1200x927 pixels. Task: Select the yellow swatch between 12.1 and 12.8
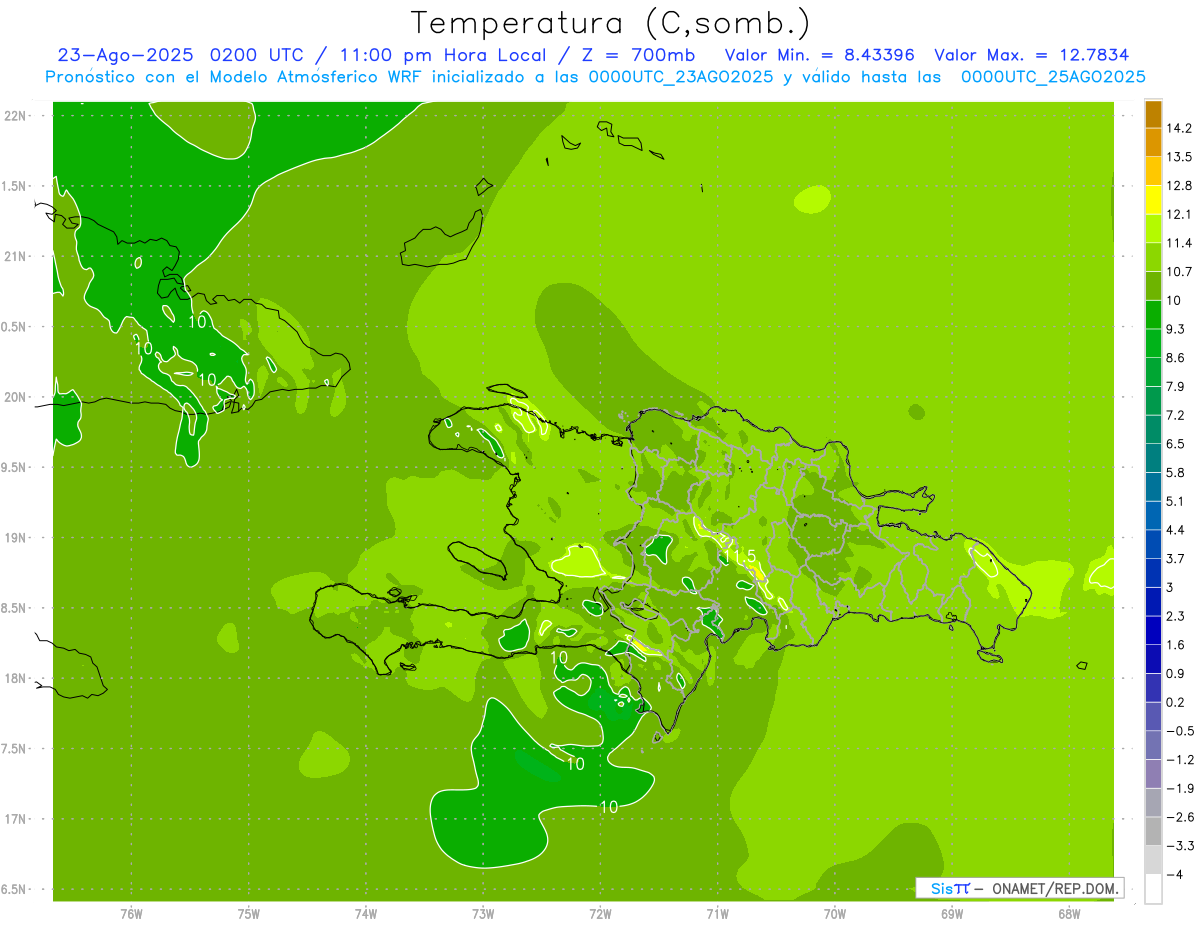pos(1153,200)
